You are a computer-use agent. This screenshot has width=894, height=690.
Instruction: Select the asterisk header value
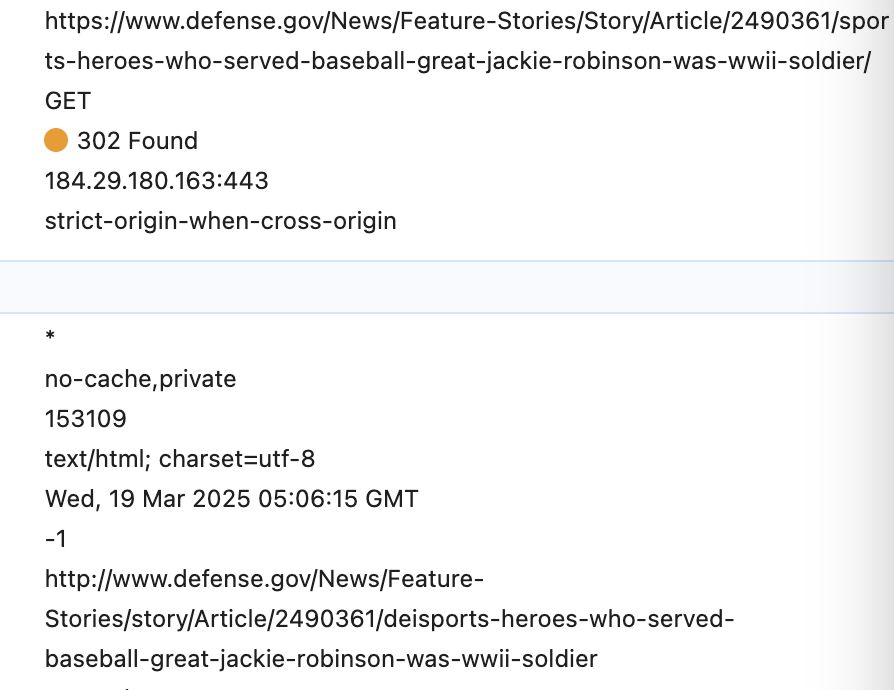[50, 336]
